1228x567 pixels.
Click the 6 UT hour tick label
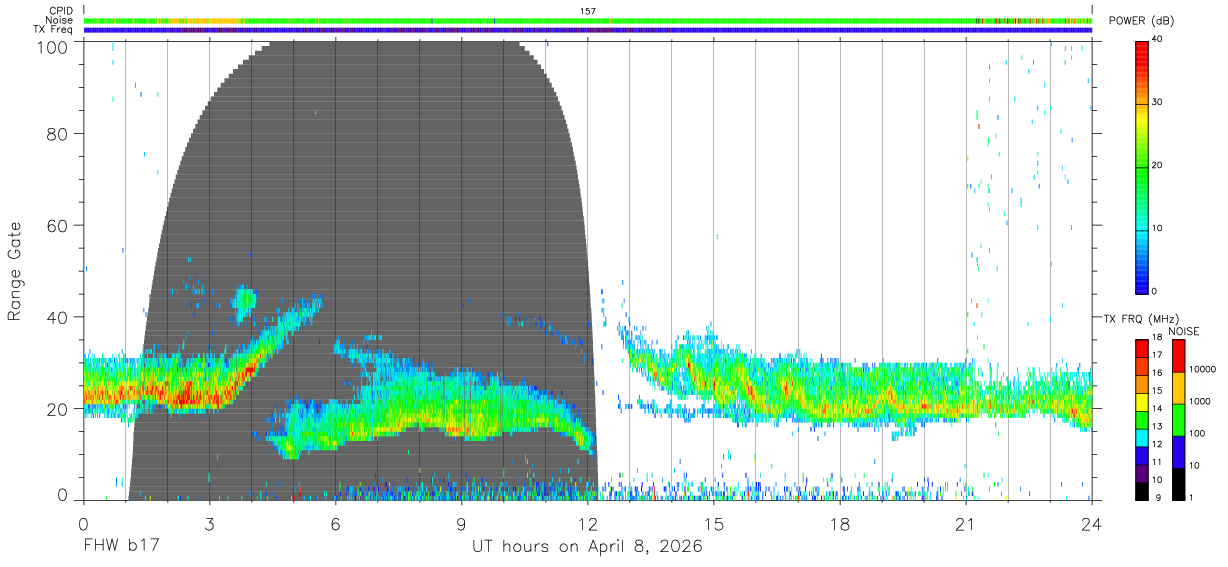click(x=335, y=524)
